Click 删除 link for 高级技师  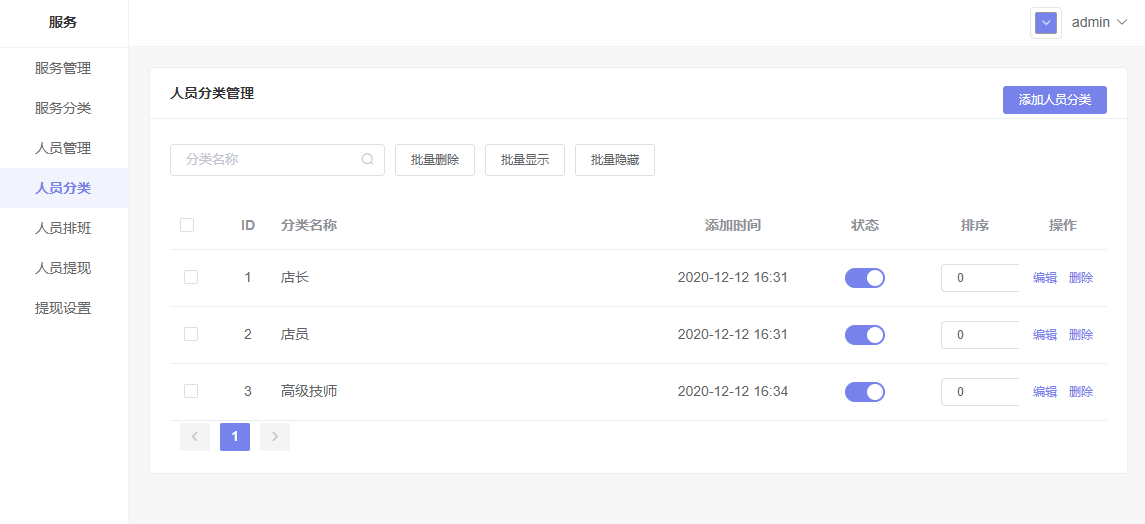pos(1081,391)
